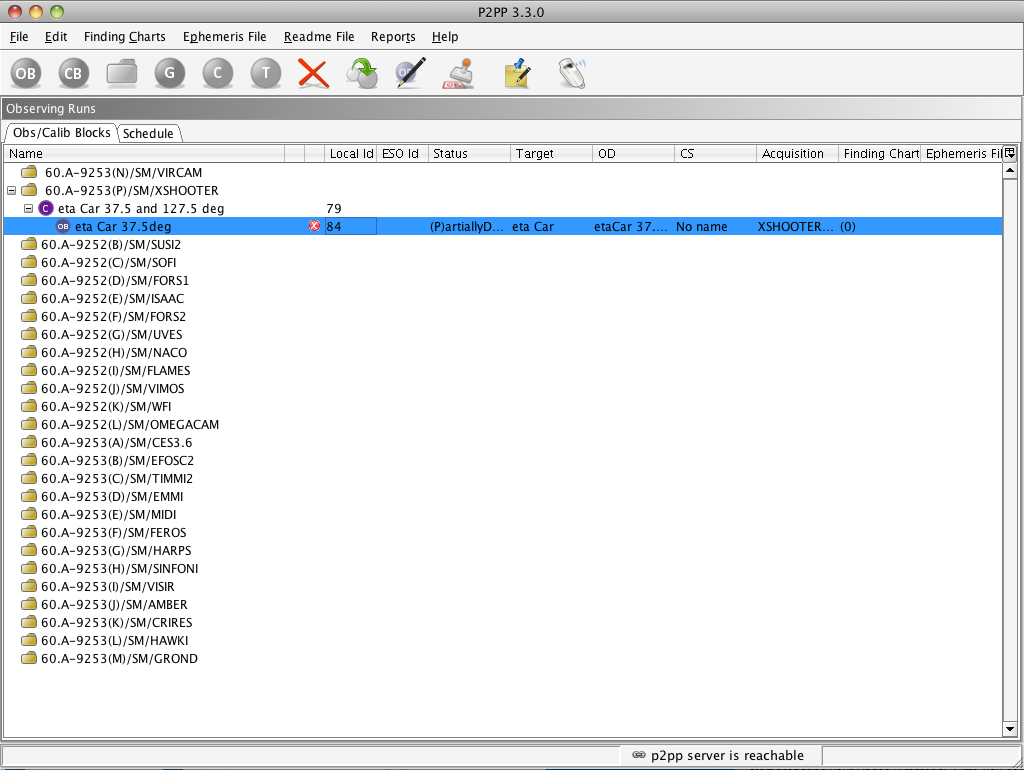Click the remote check-in toolbar icon

[x=572, y=72]
